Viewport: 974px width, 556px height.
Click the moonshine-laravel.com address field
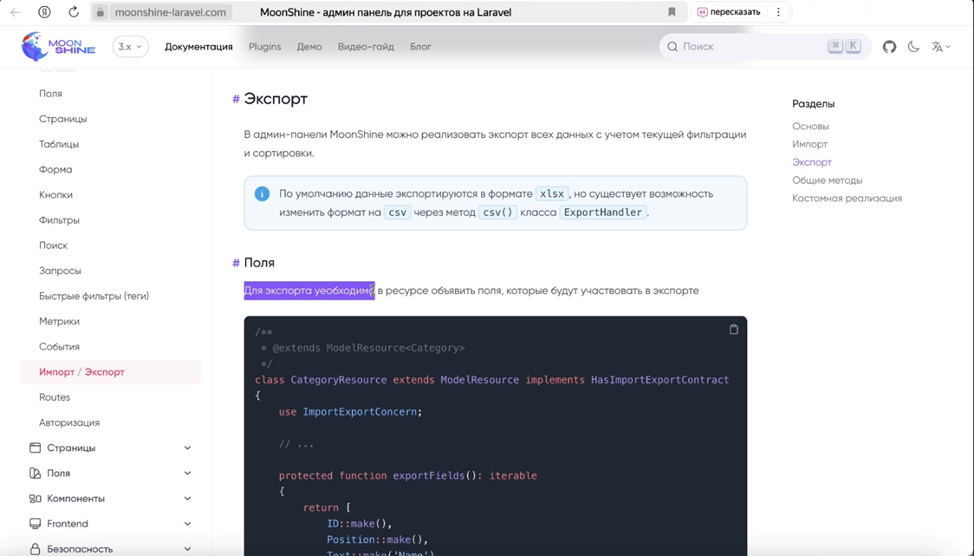click(x=170, y=12)
